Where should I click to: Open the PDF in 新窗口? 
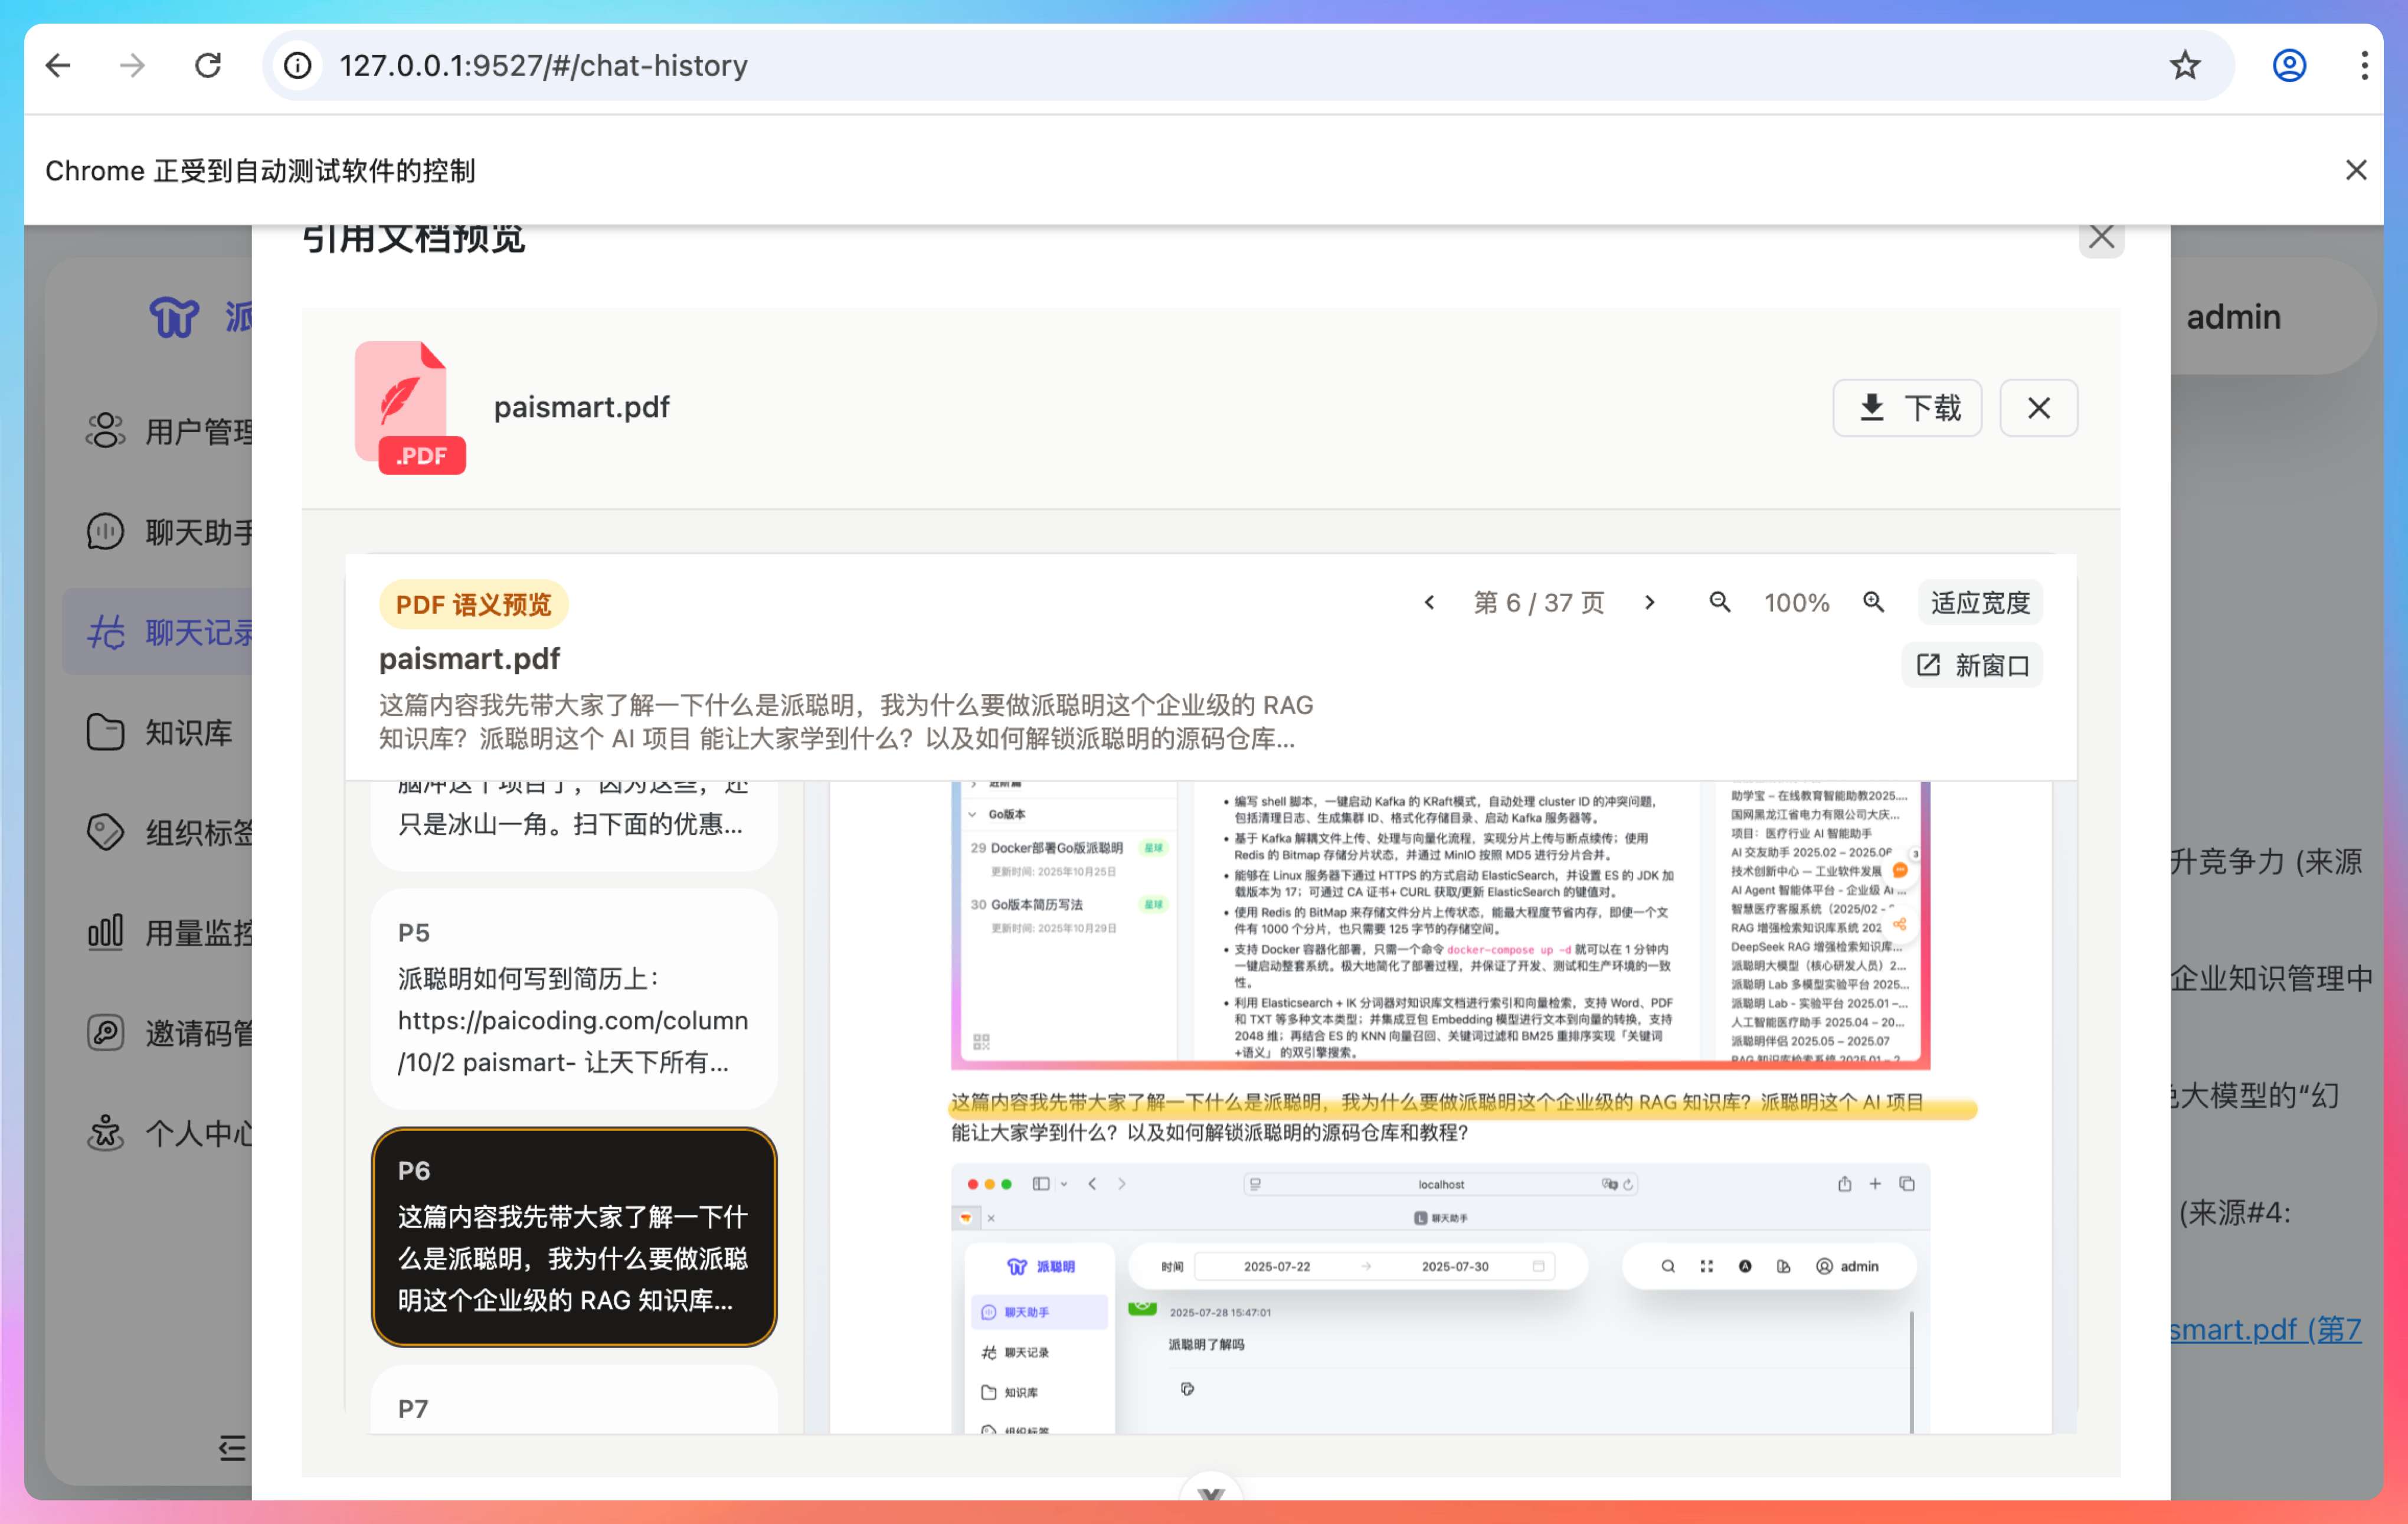[1971, 665]
